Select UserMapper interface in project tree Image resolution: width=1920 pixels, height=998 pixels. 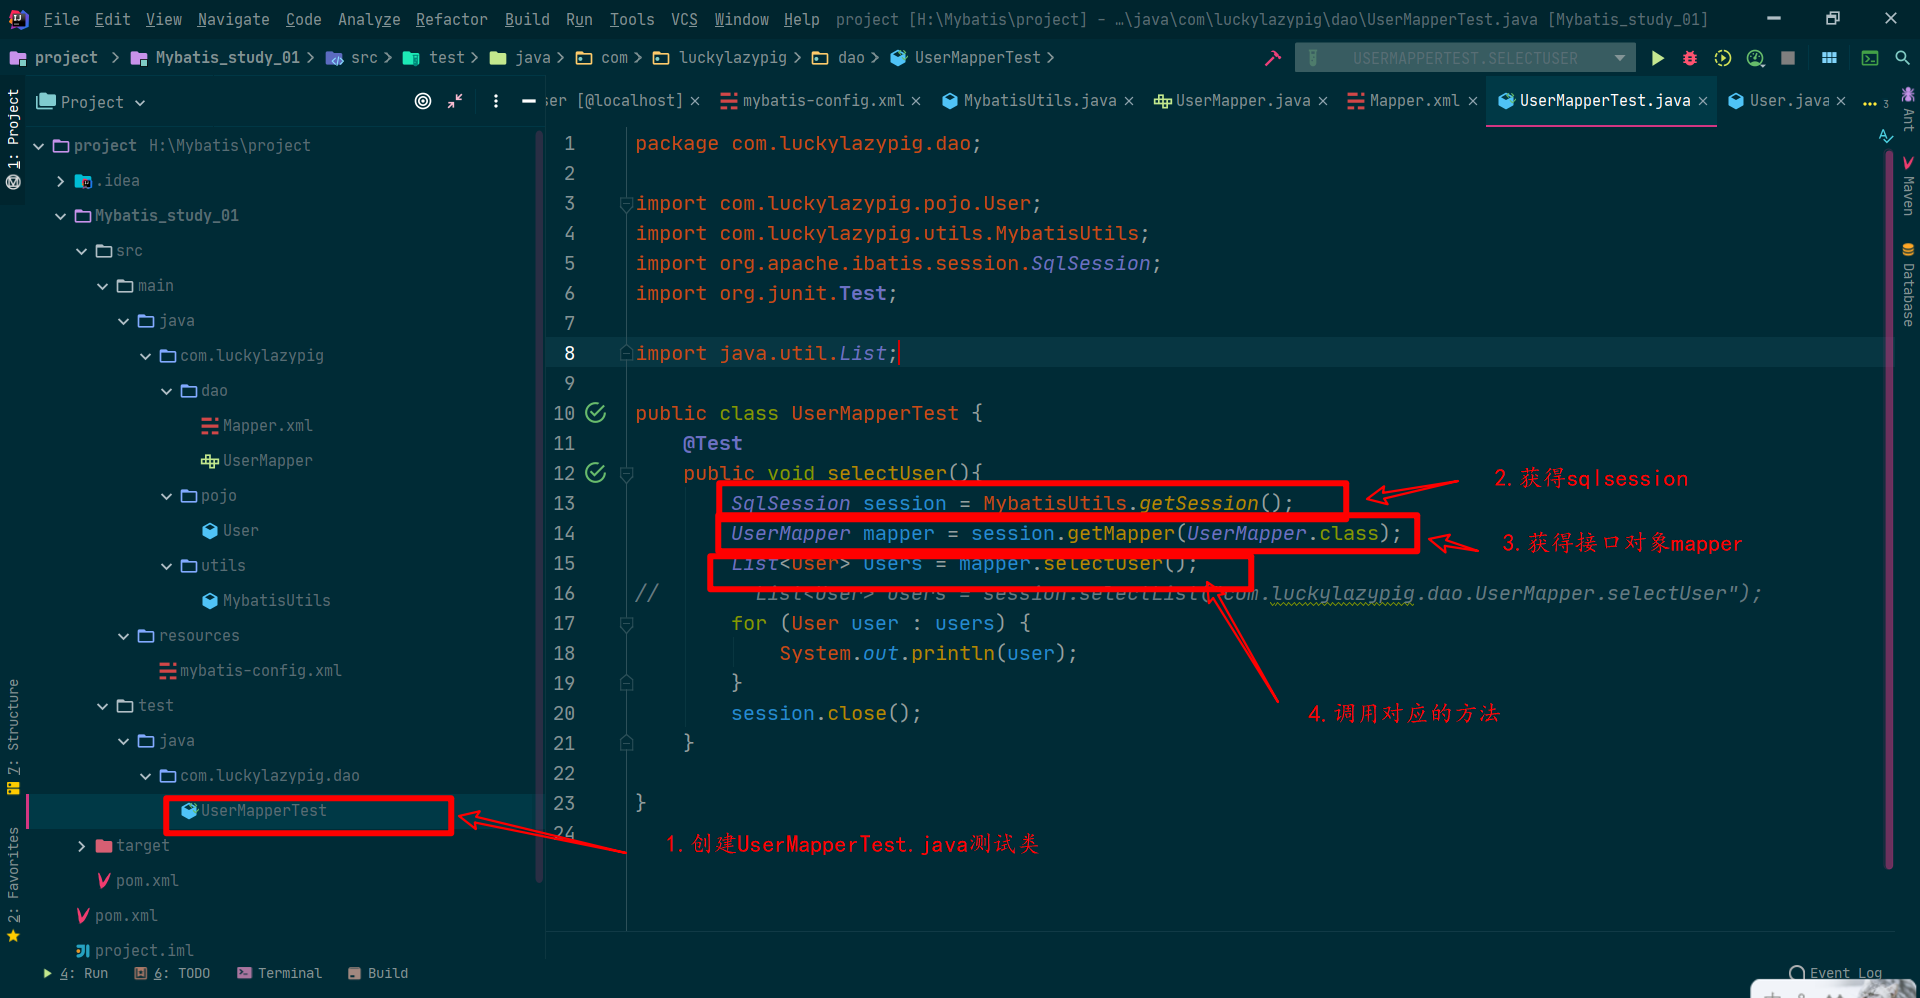tap(257, 461)
